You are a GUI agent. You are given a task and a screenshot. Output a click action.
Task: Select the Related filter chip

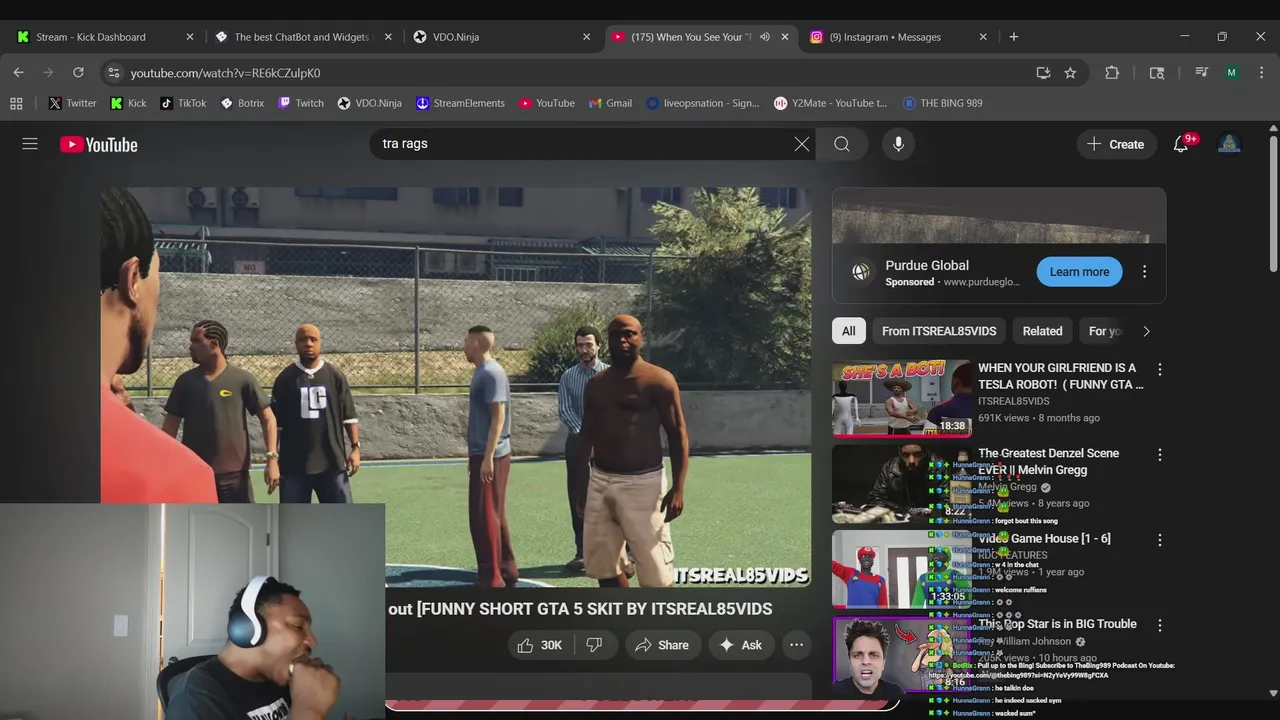click(1042, 331)
